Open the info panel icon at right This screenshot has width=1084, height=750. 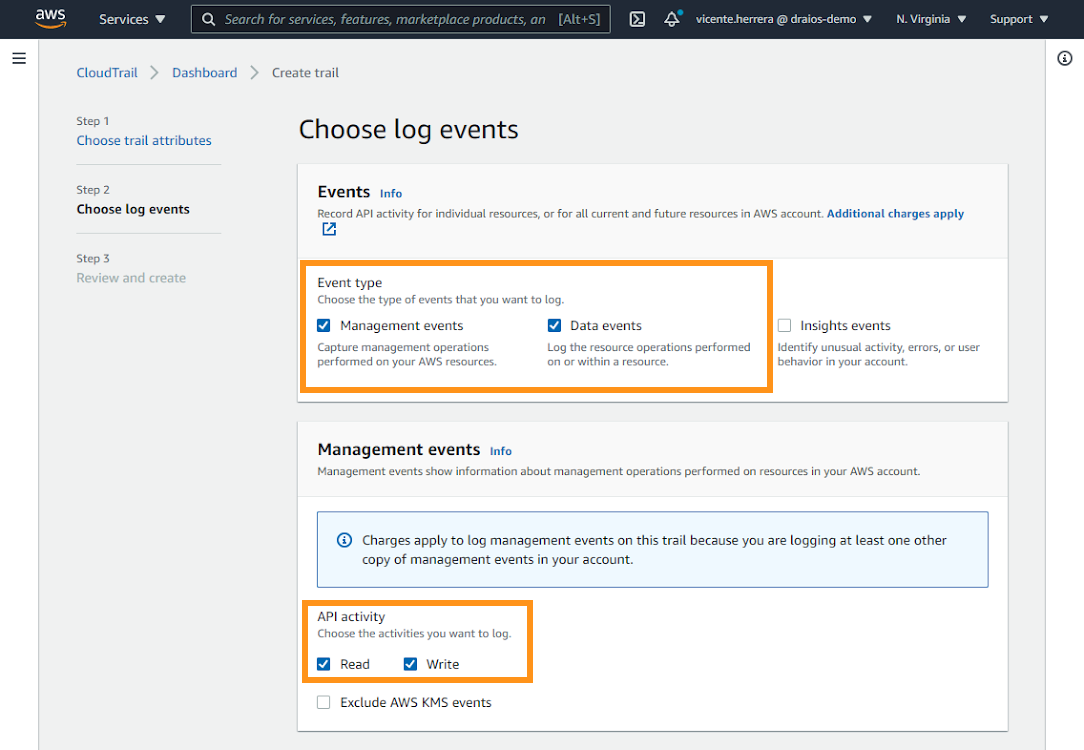pyautogui.click(x=1065, y=59)
